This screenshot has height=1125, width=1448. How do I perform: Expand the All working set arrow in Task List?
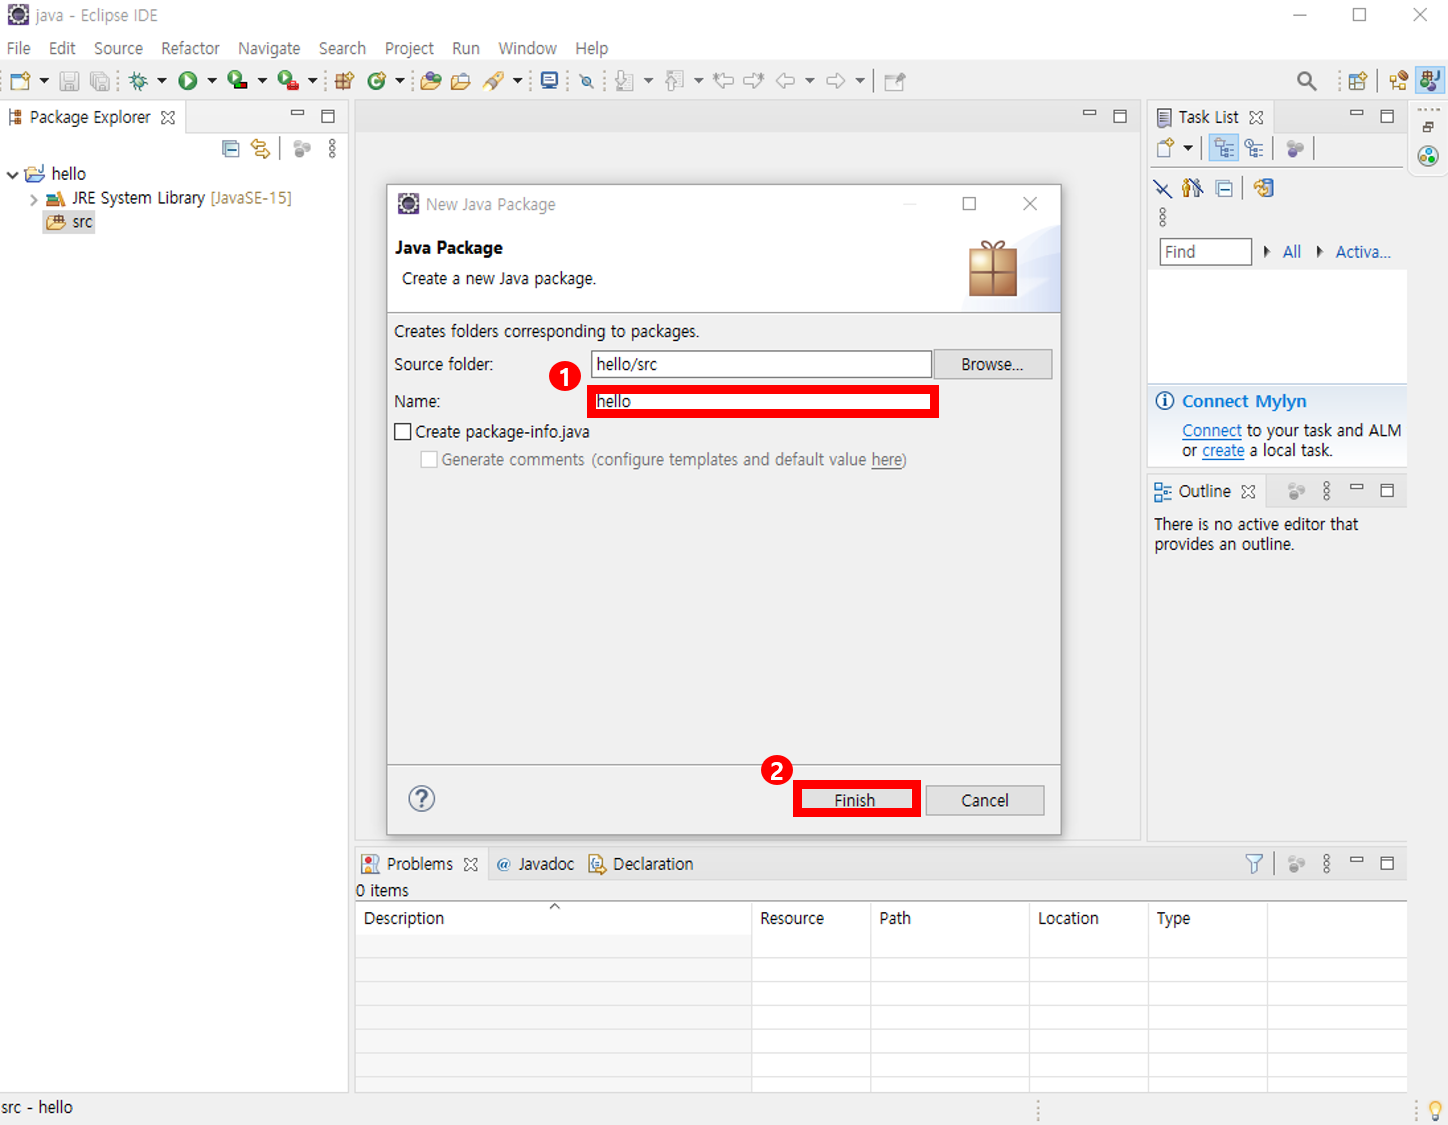1267,252
